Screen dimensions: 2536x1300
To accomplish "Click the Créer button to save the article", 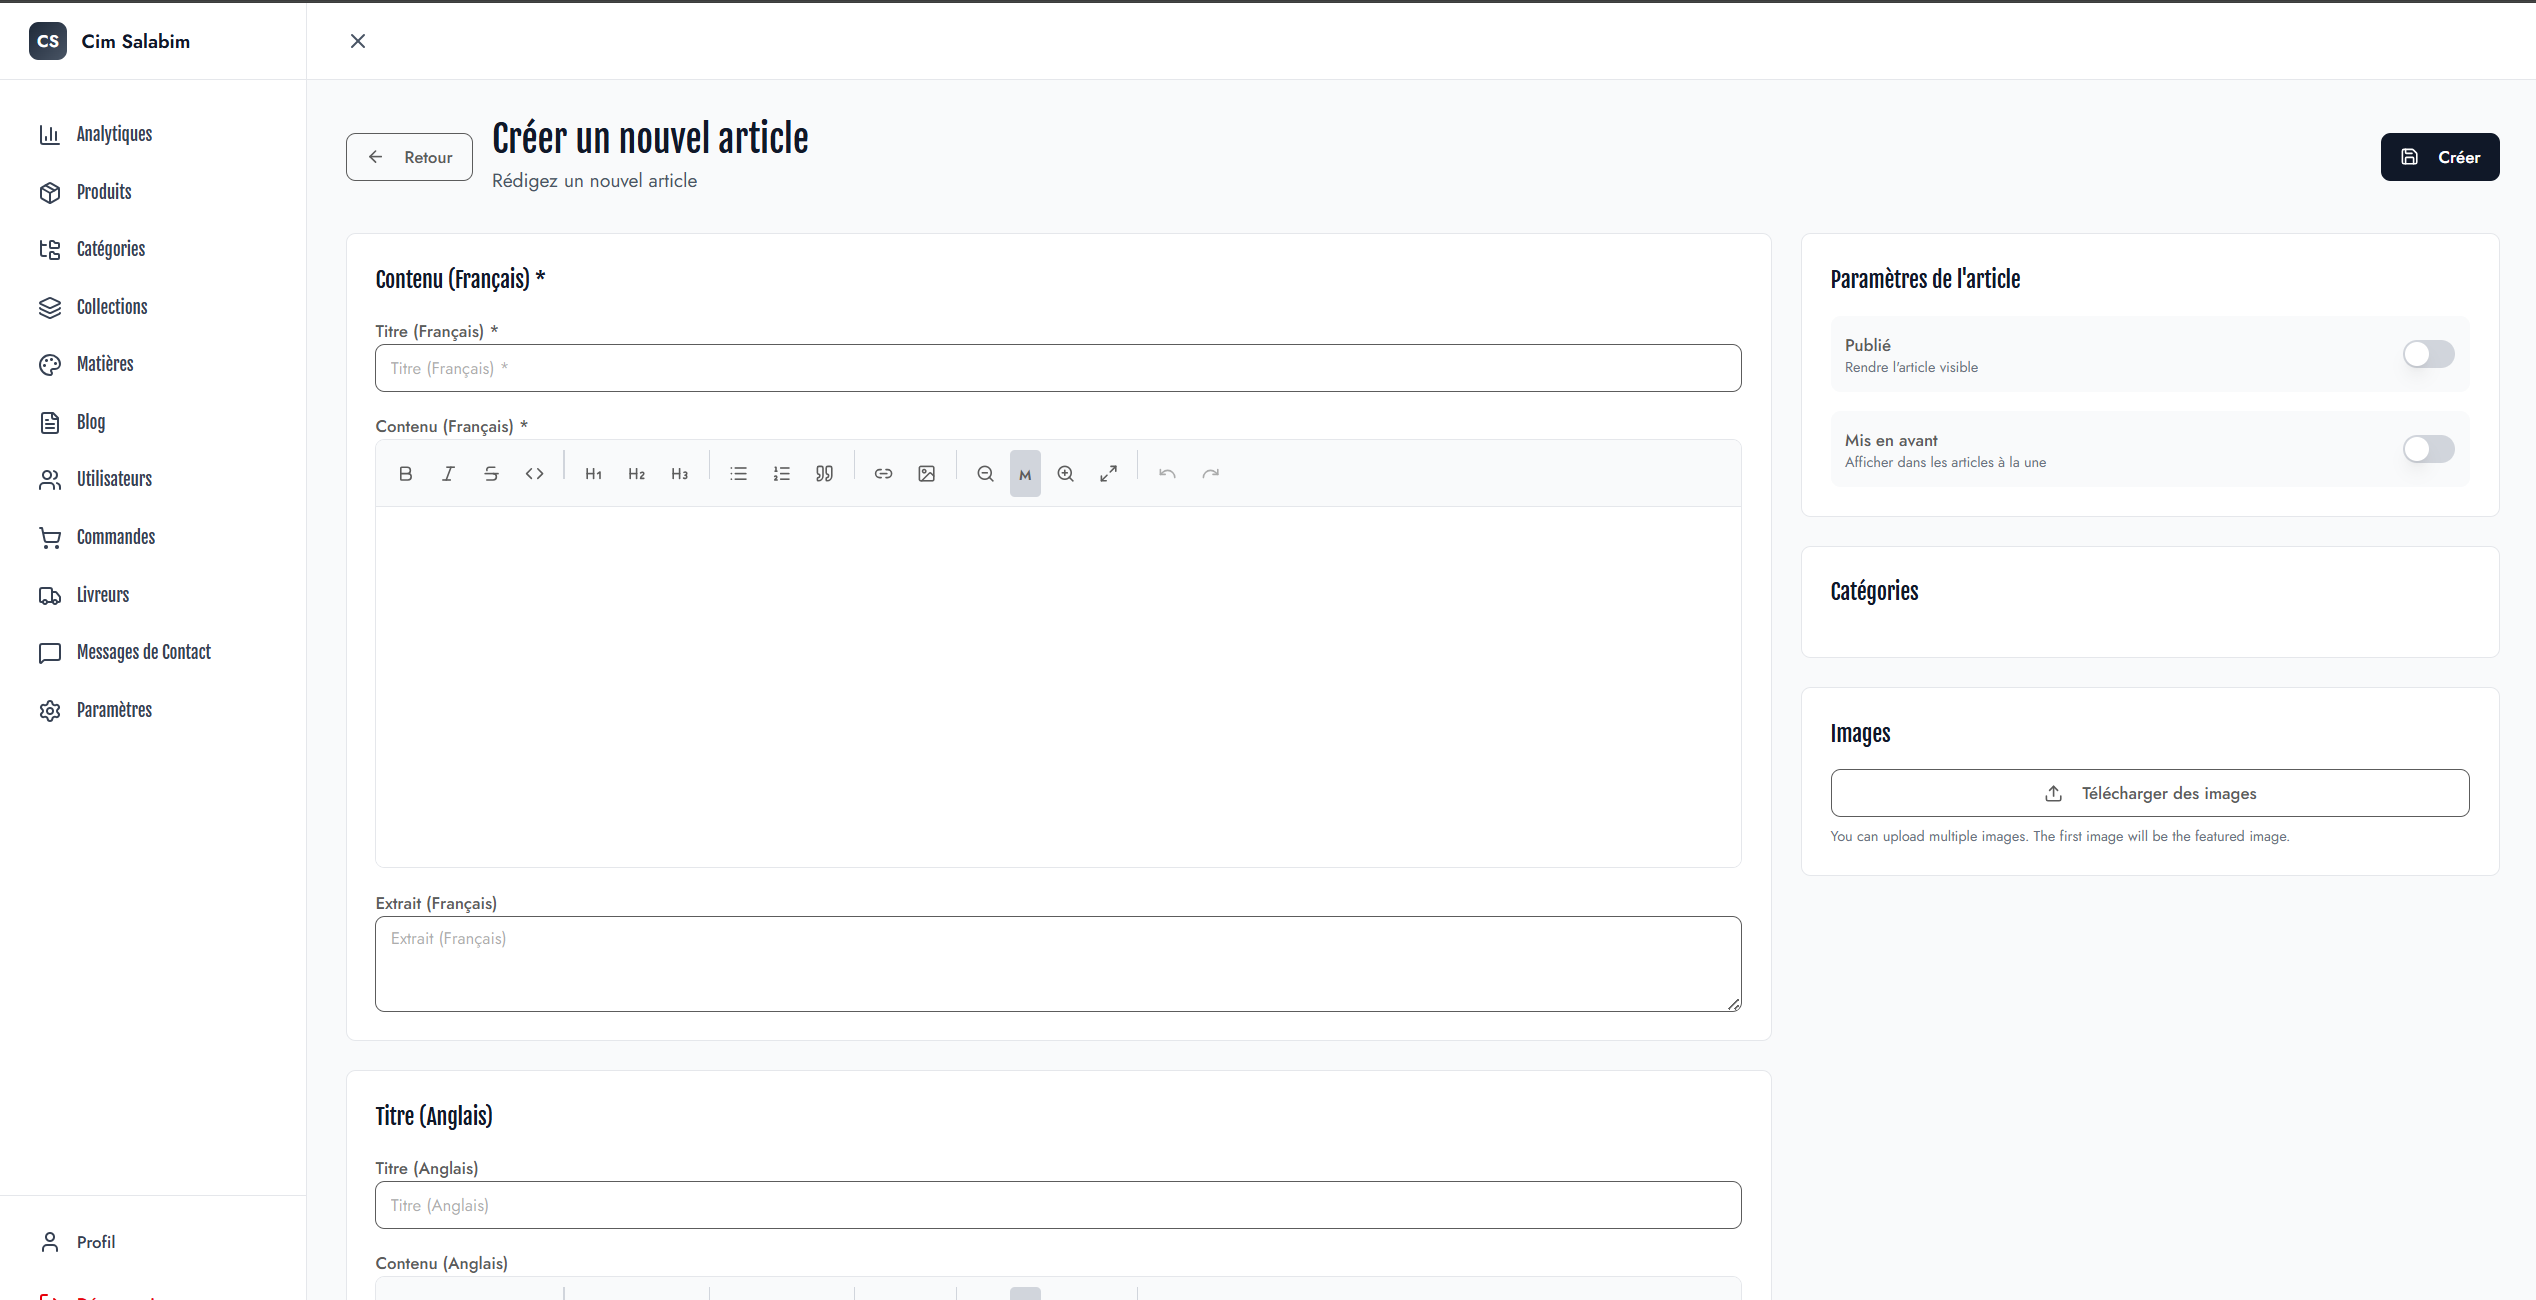I will point(2439,157).
